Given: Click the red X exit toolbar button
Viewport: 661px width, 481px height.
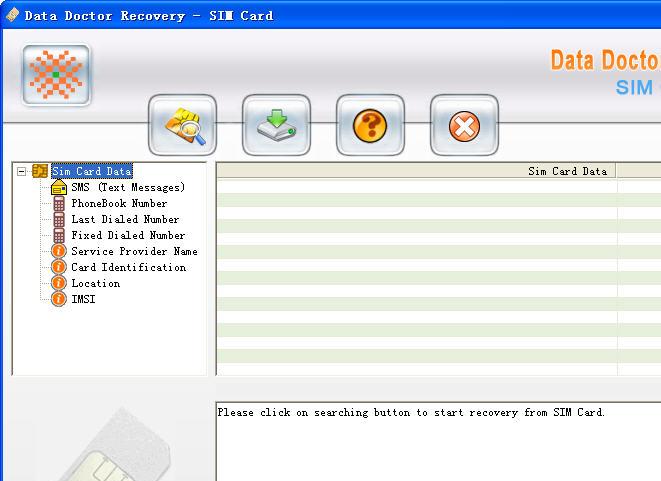Looking at the screenshot, I should click(464, 125).
